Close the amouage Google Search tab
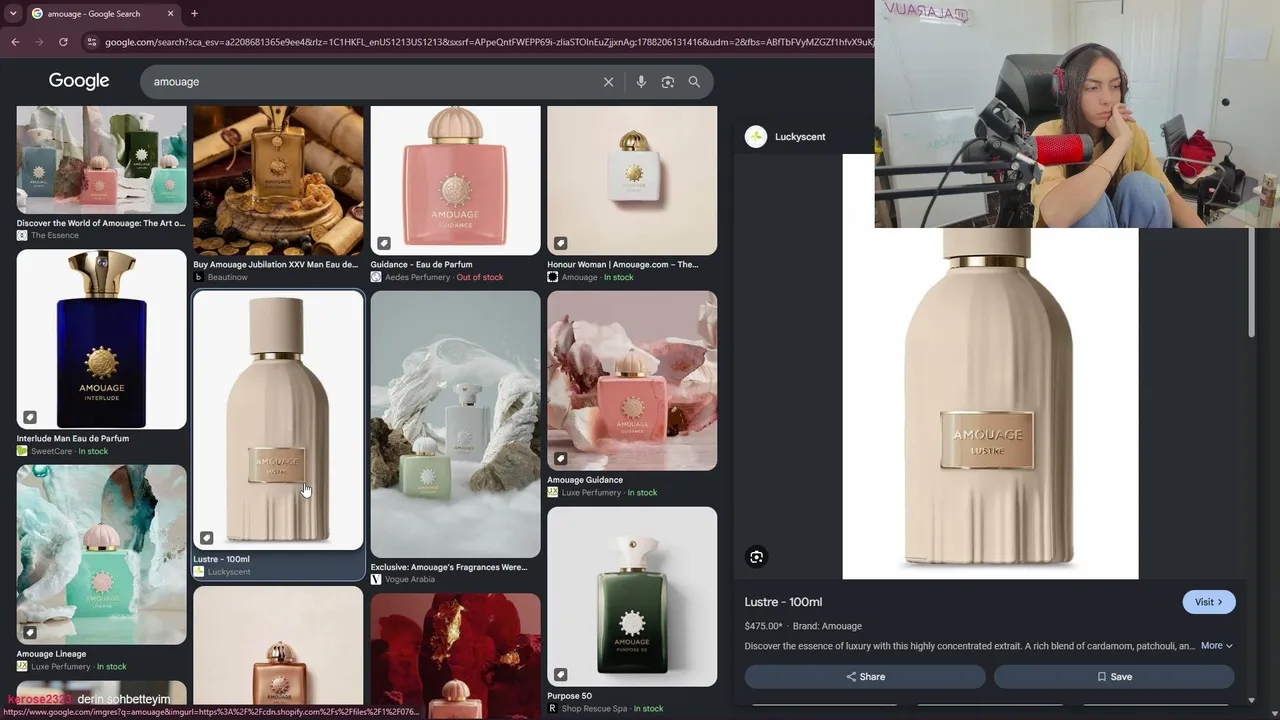This screenshot has width=1280, height=720. (170, 14)
